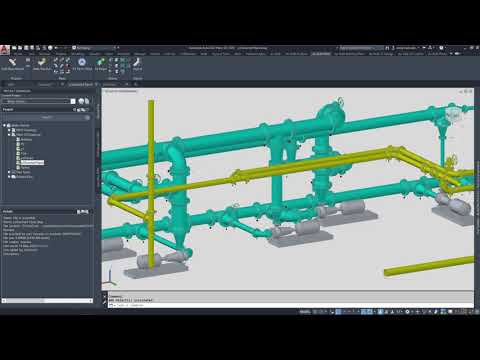Viewport: 480px width, 360px height.
Task: Click the MODEL button in the status bar
Action: tap(305, 312)
